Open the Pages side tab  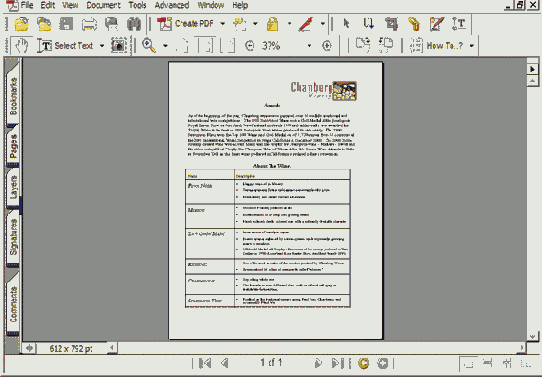click(x=13, y=146)
